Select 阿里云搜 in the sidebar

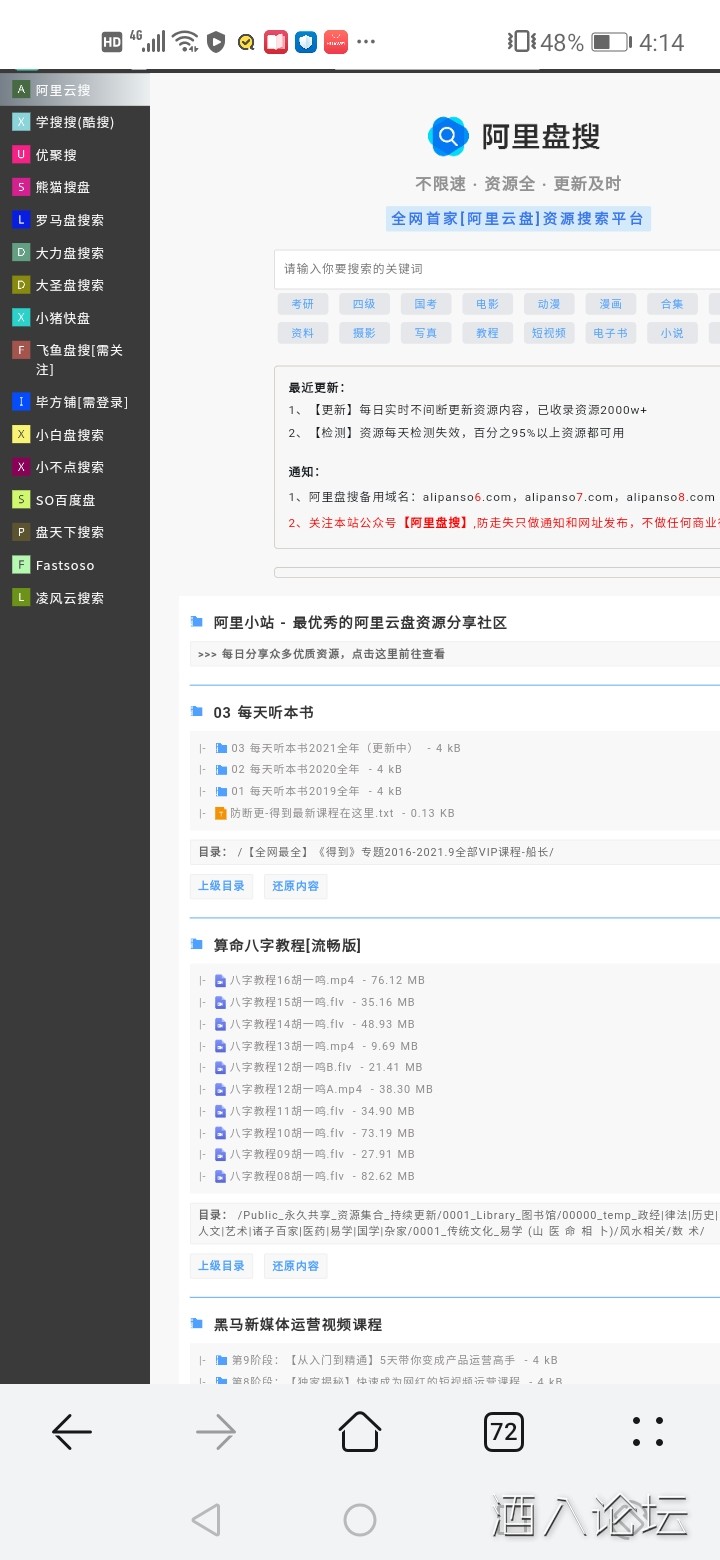75,90
